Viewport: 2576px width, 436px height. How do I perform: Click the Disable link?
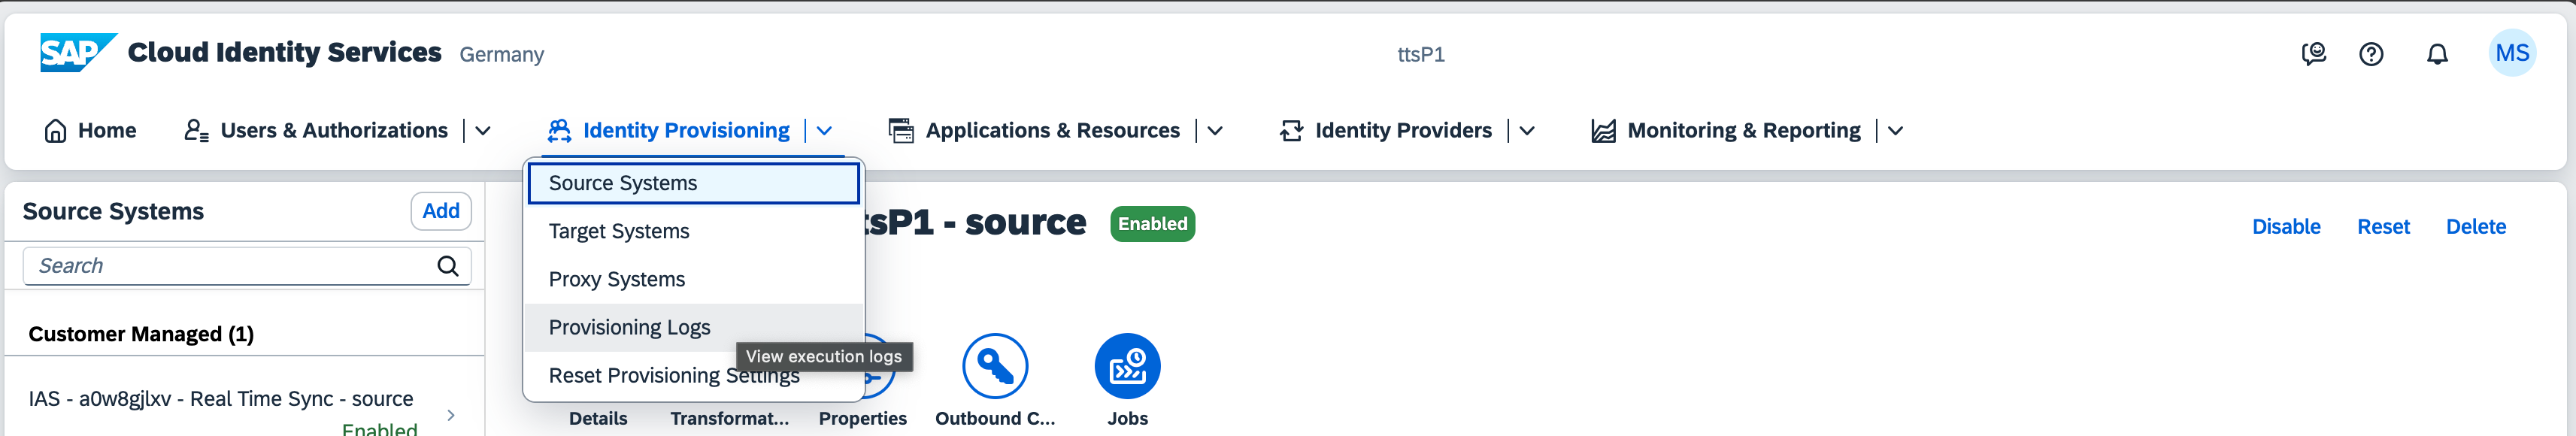(x=2286, y=227)
